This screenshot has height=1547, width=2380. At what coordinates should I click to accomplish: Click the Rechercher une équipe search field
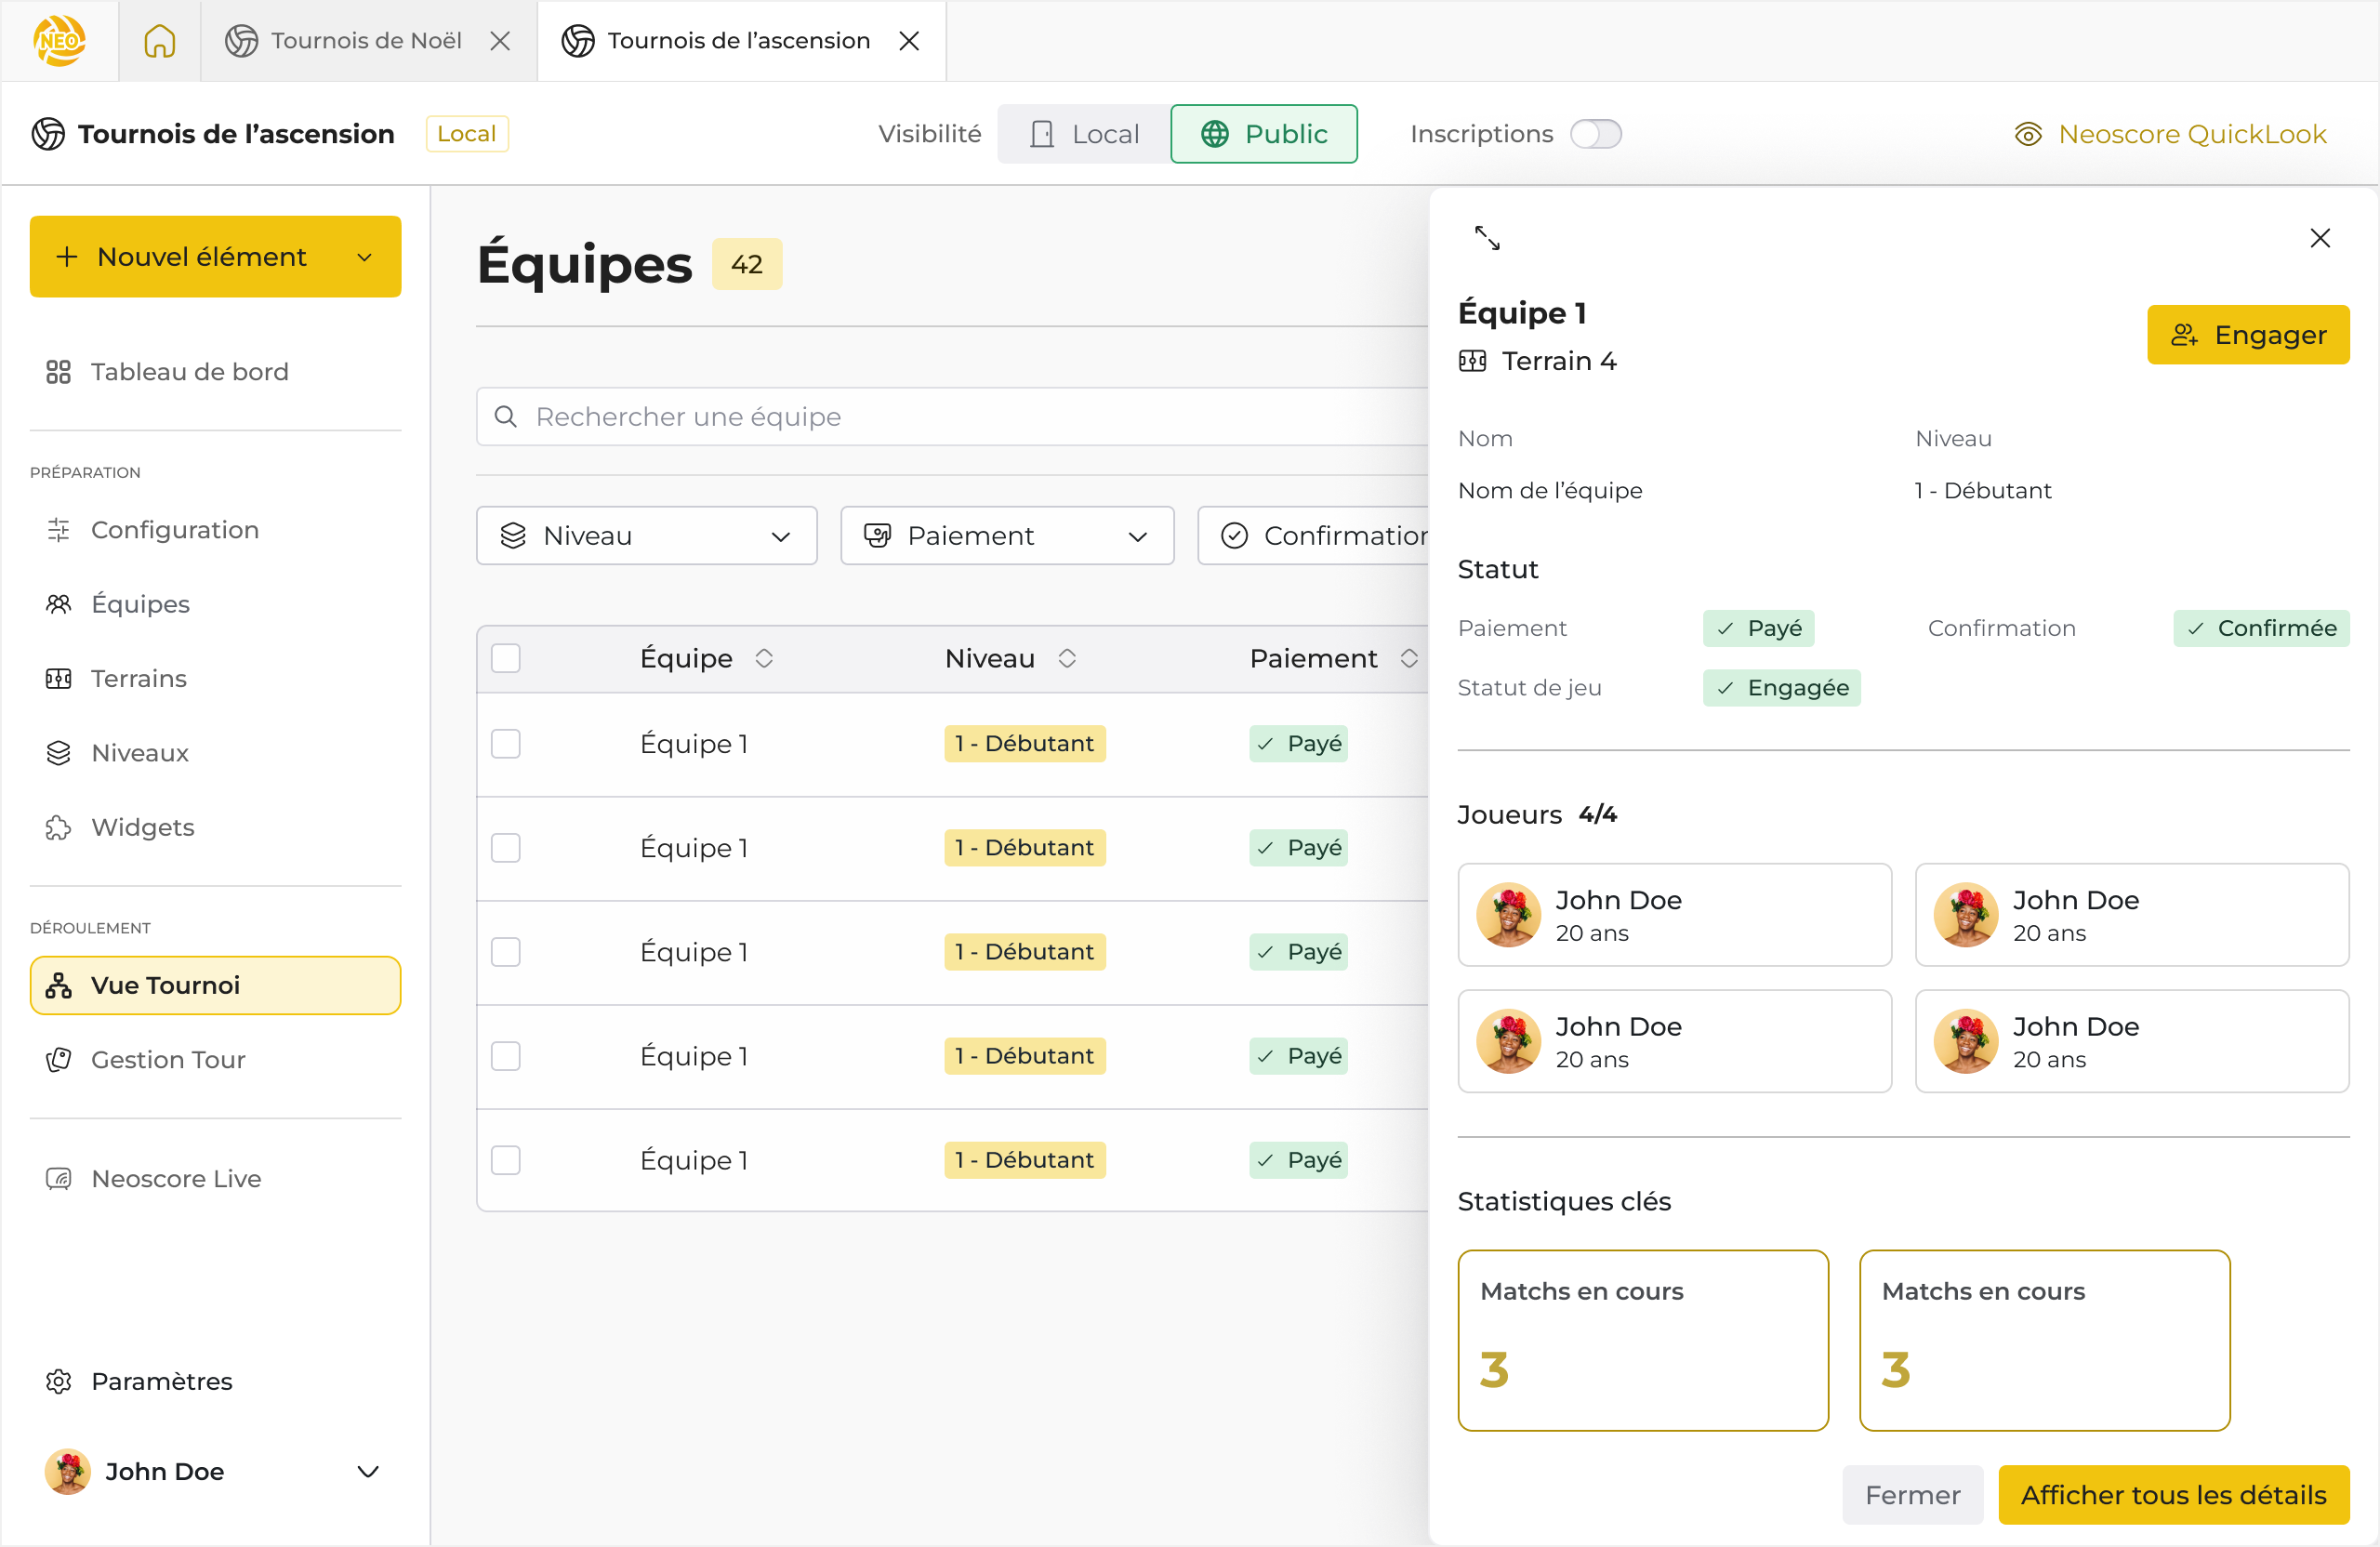[x=950, y=417]
